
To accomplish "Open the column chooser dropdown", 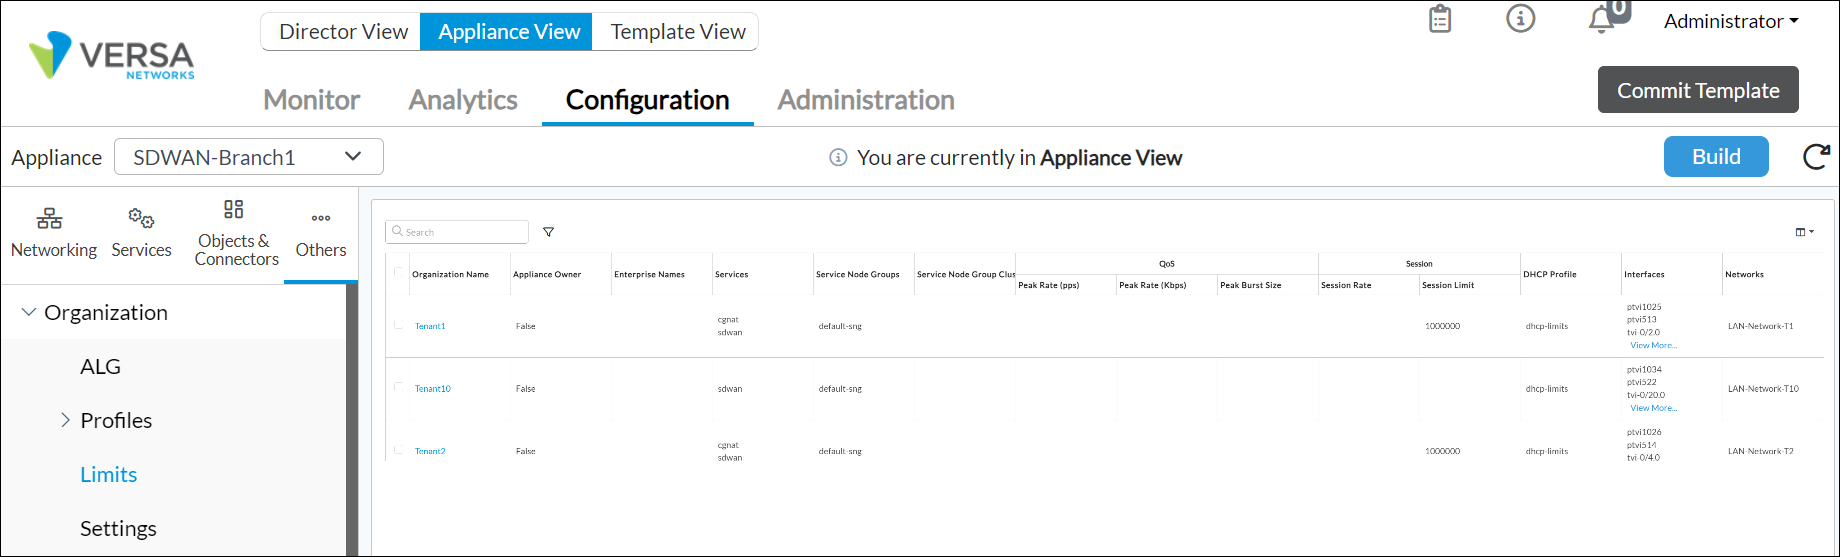I will click(1804, 232).
